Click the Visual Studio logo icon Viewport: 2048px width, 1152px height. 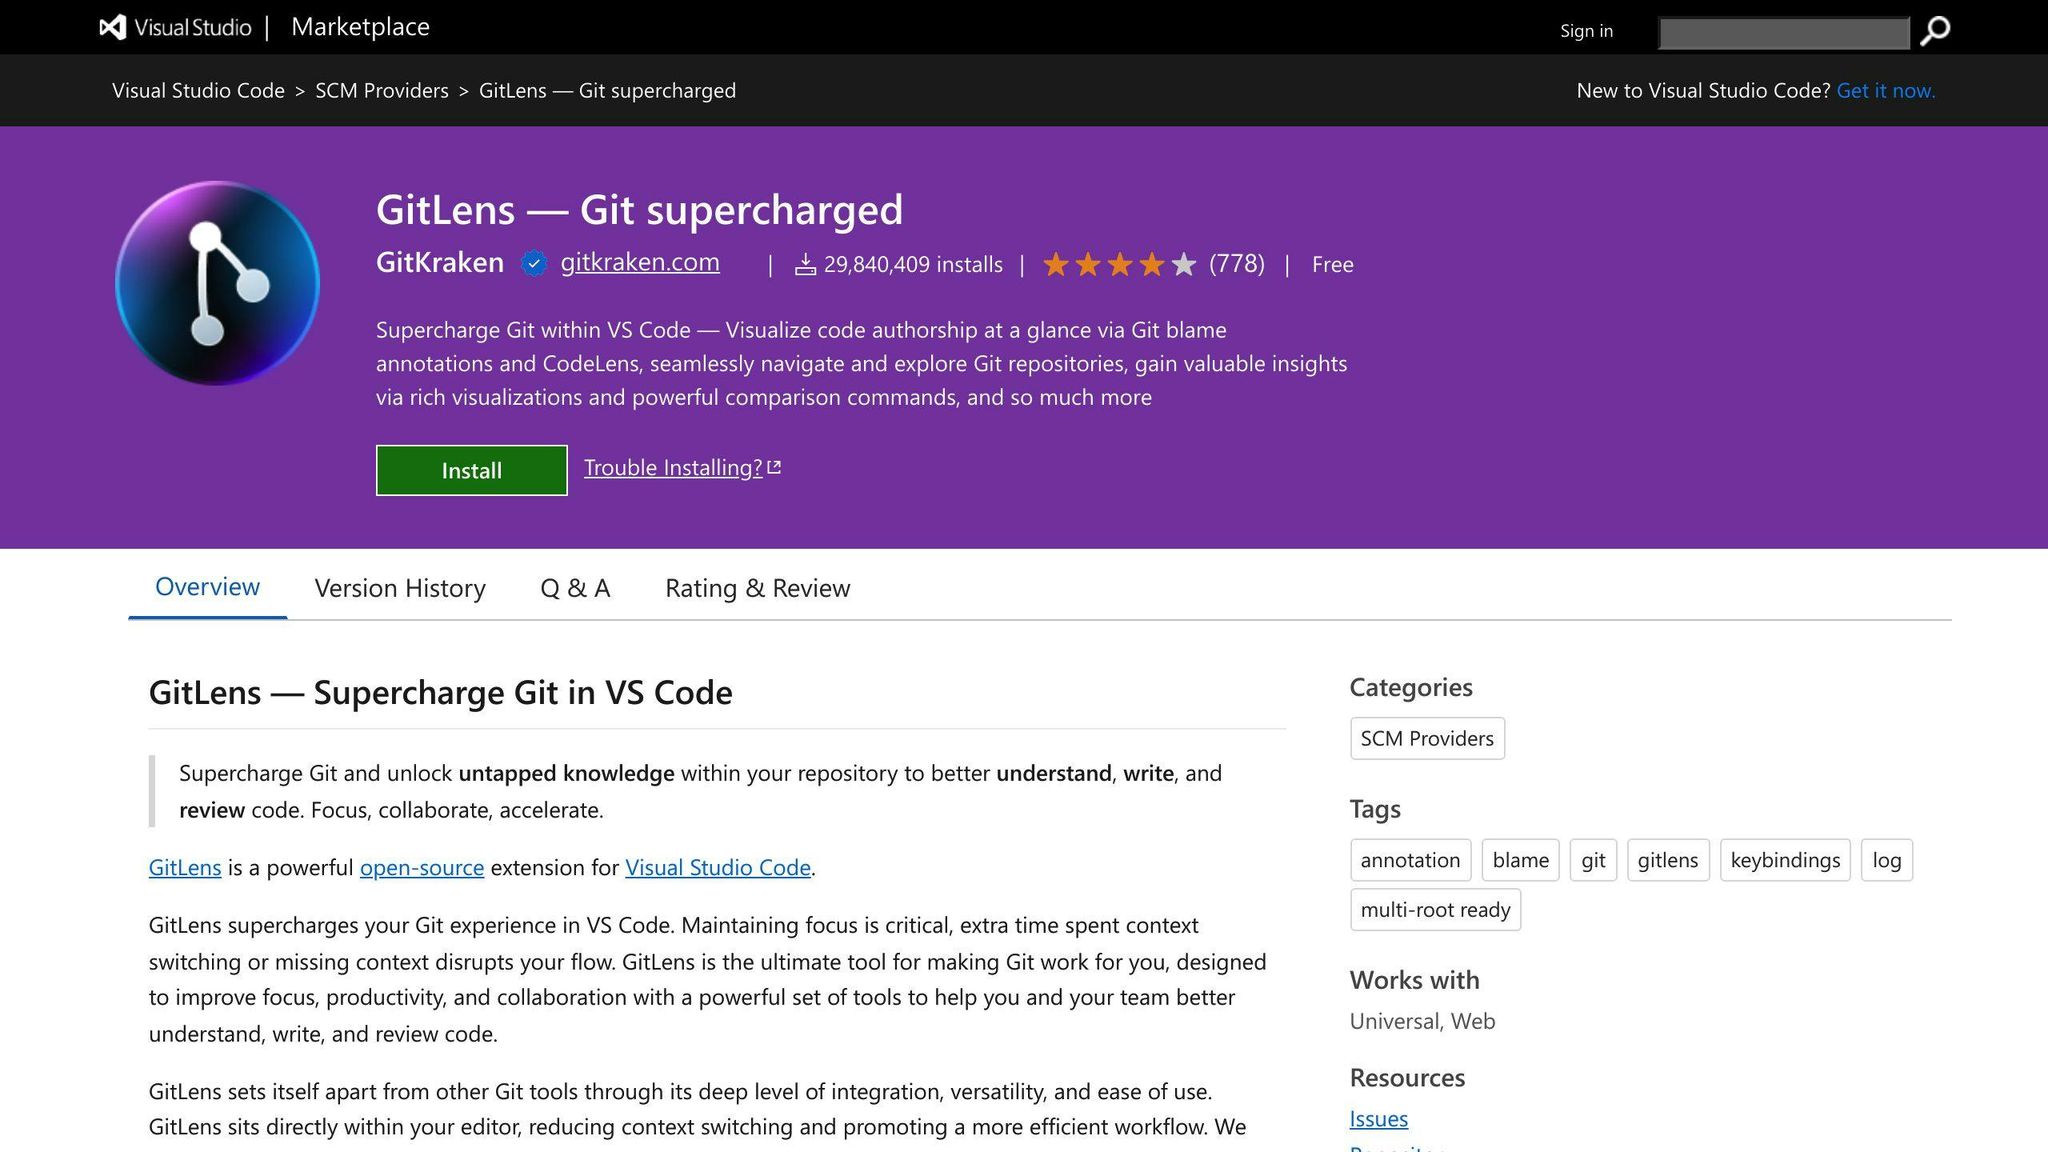click(113, 27)
